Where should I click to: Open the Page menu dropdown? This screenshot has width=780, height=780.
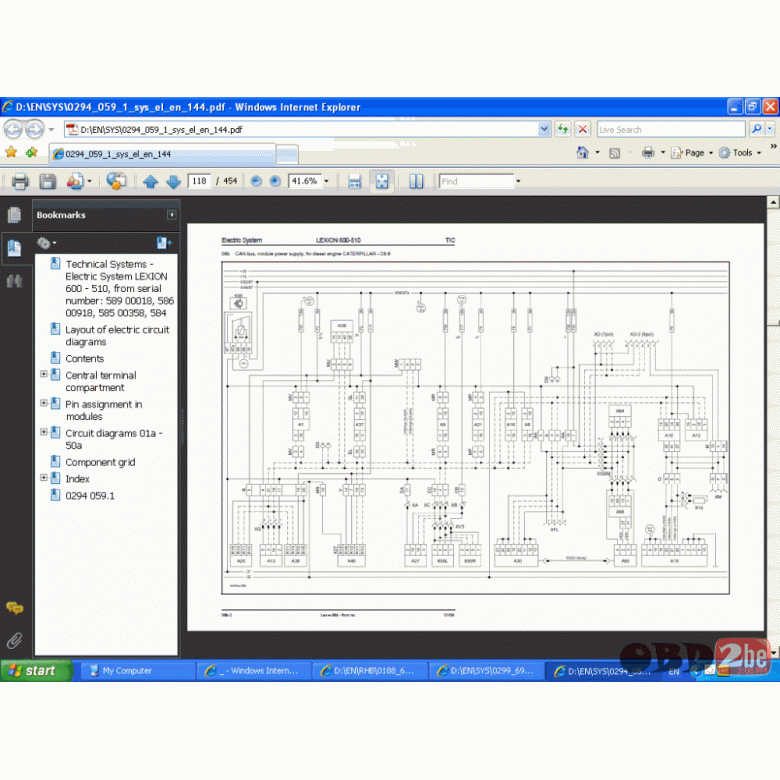(692, 153)
